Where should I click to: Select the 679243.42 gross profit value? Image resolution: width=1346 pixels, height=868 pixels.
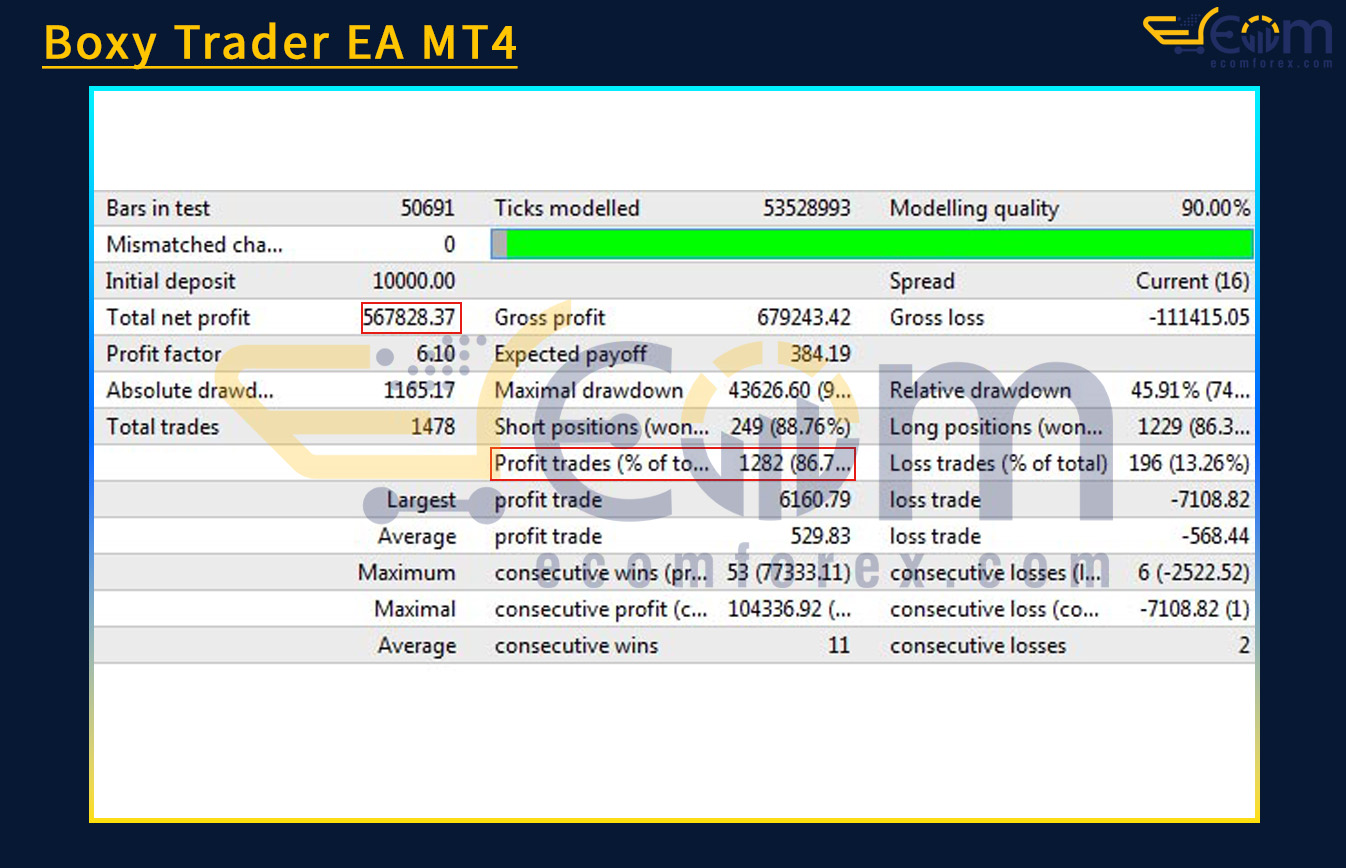804,318
